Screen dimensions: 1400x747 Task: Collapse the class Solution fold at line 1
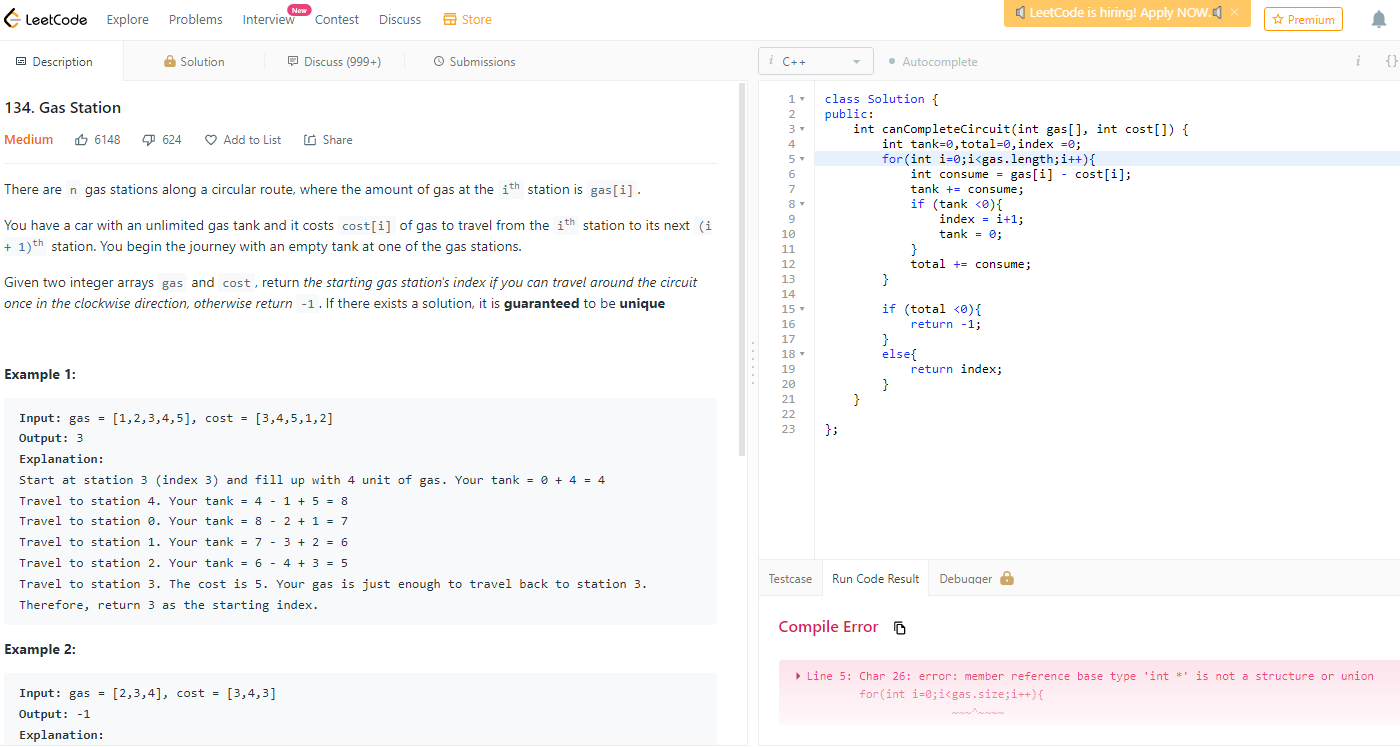[x=802, y=99]
